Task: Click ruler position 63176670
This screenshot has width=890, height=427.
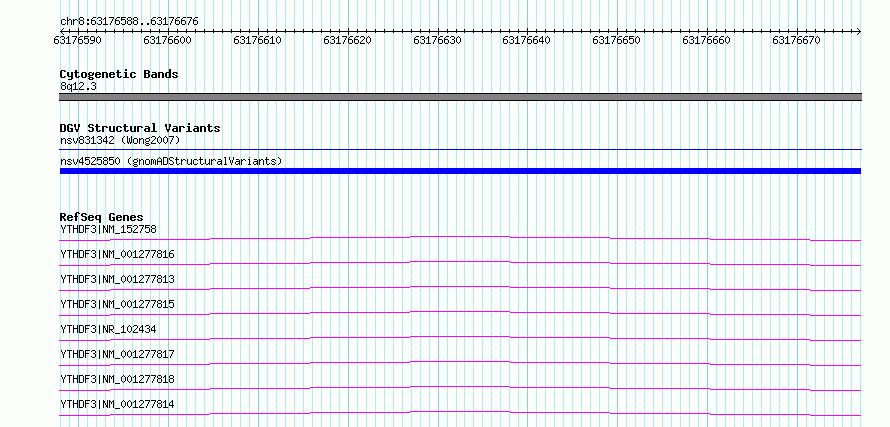Action: [x=796, y=40]
